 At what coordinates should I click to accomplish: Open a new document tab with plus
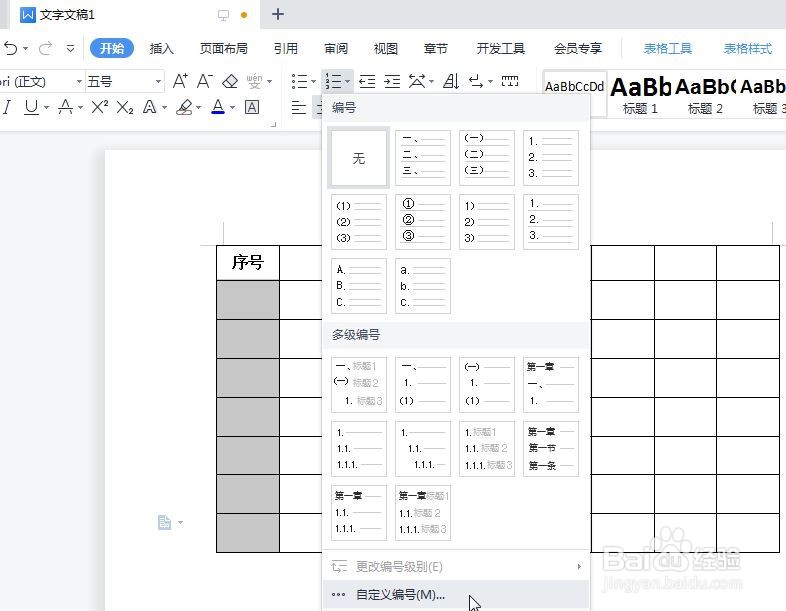click(x=278, y=14)
